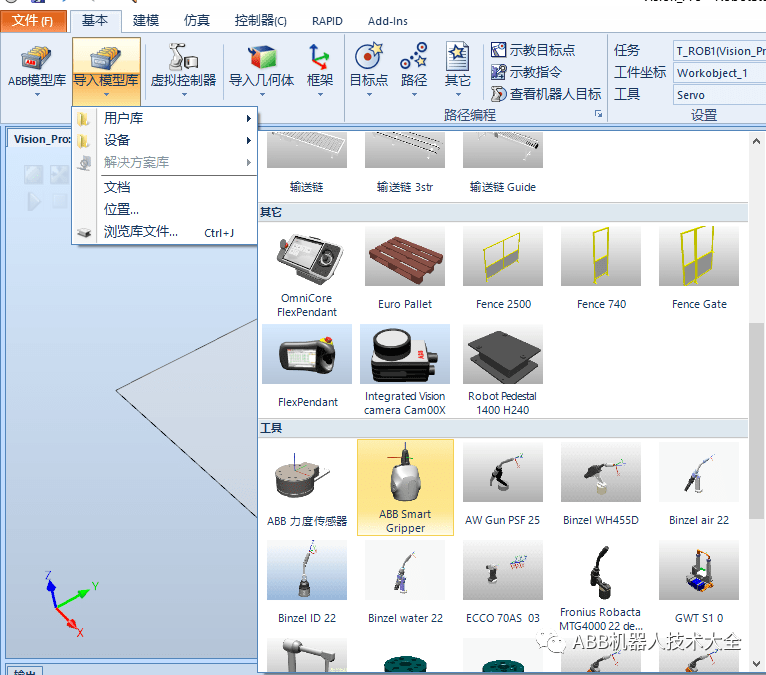766x675 pixels.
Task: Open the ABB模型库 library icon
Action: [x=37, y=58]
